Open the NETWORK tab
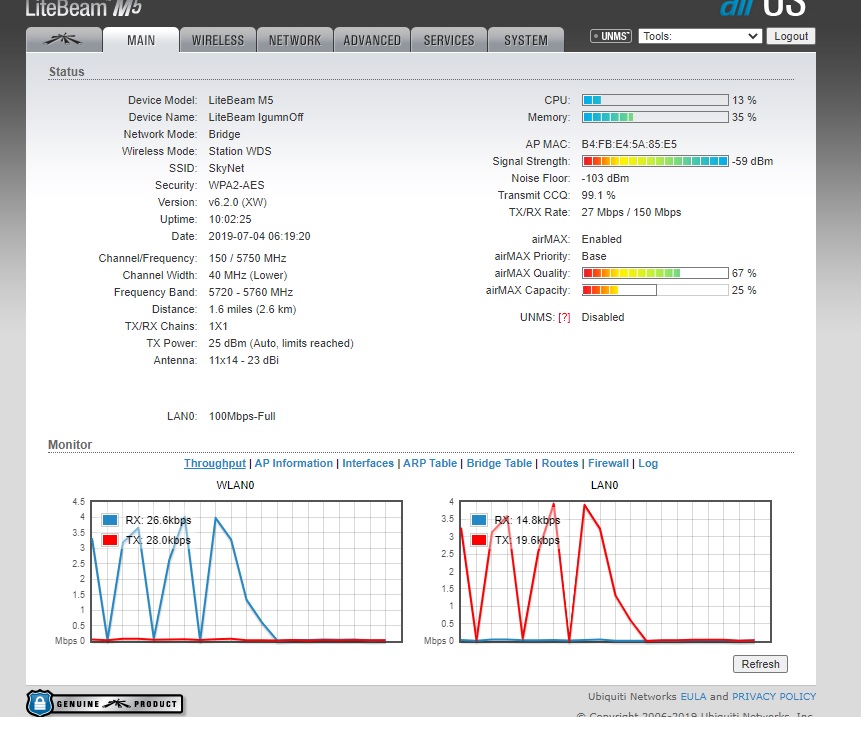This screenshot has width=861, height=730. click(x=295, y=40)
